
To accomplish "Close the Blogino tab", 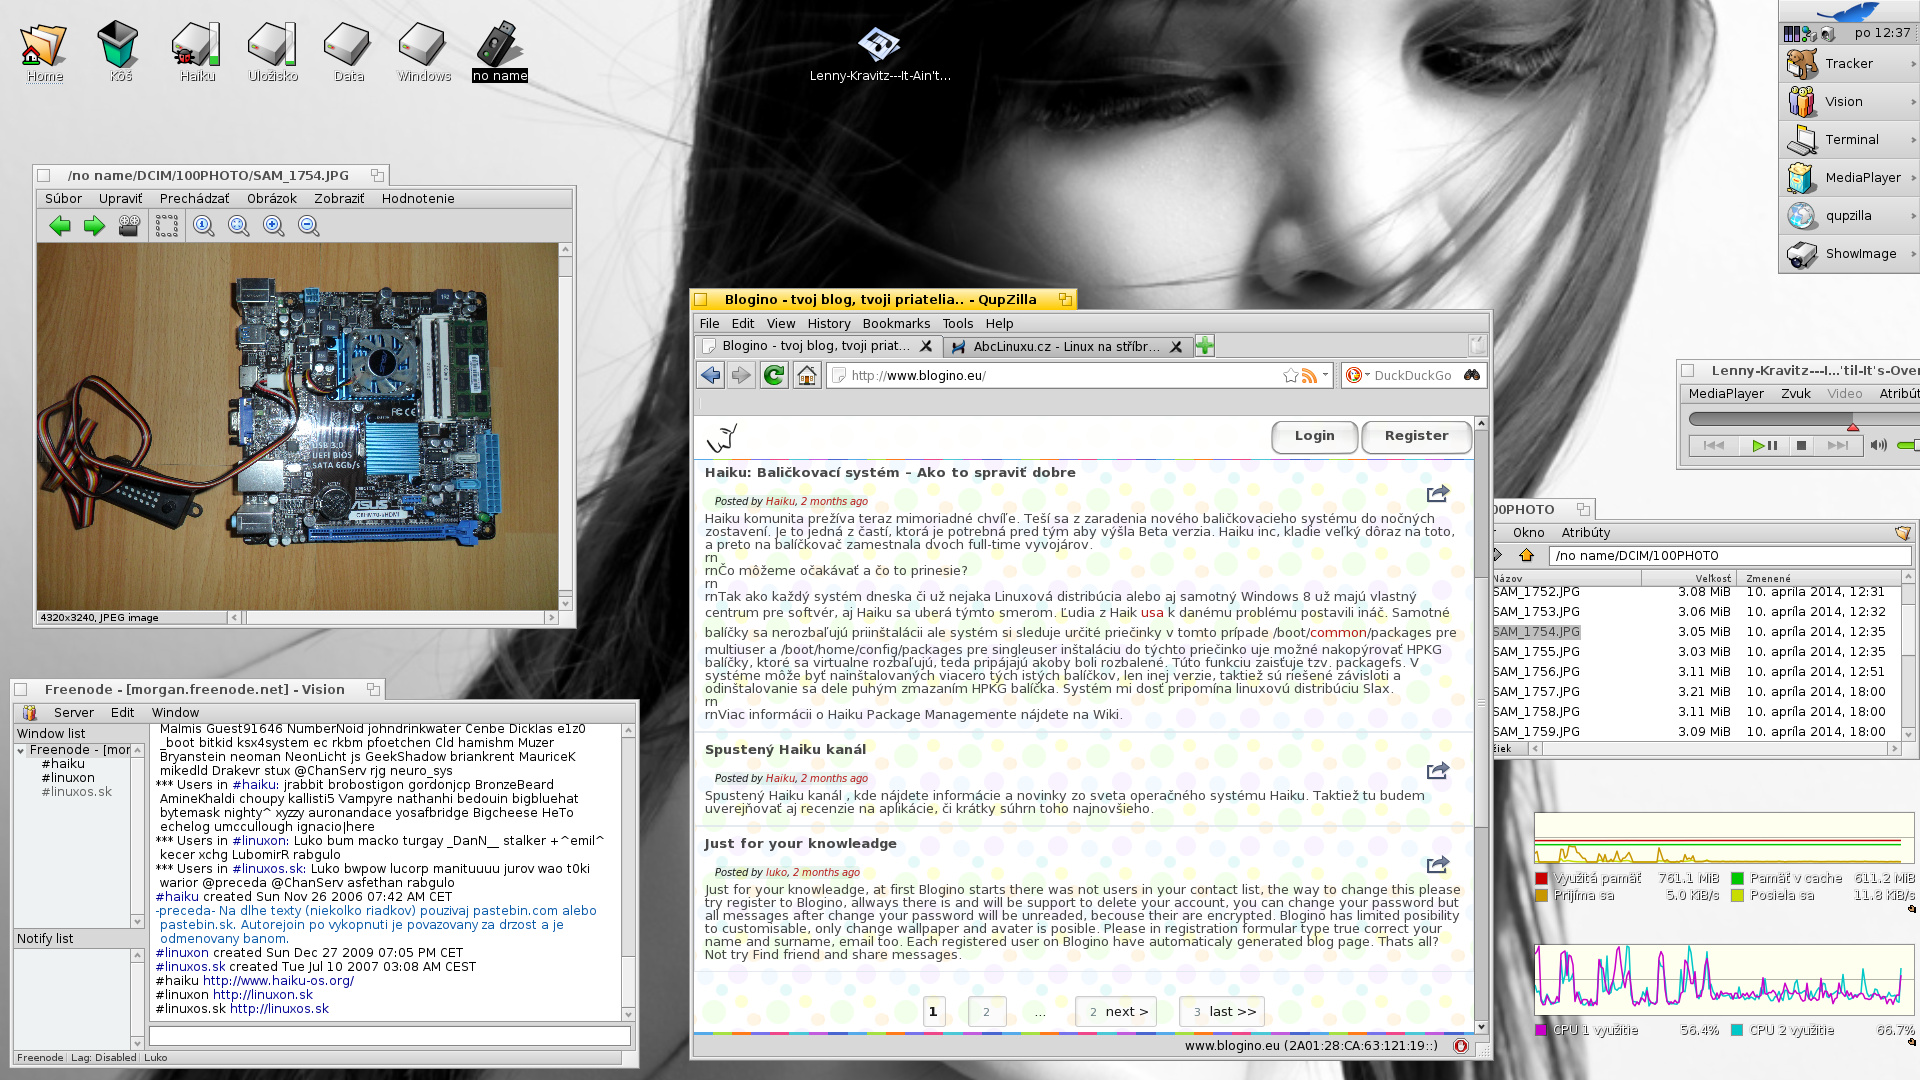I will [x=926, y=346].
